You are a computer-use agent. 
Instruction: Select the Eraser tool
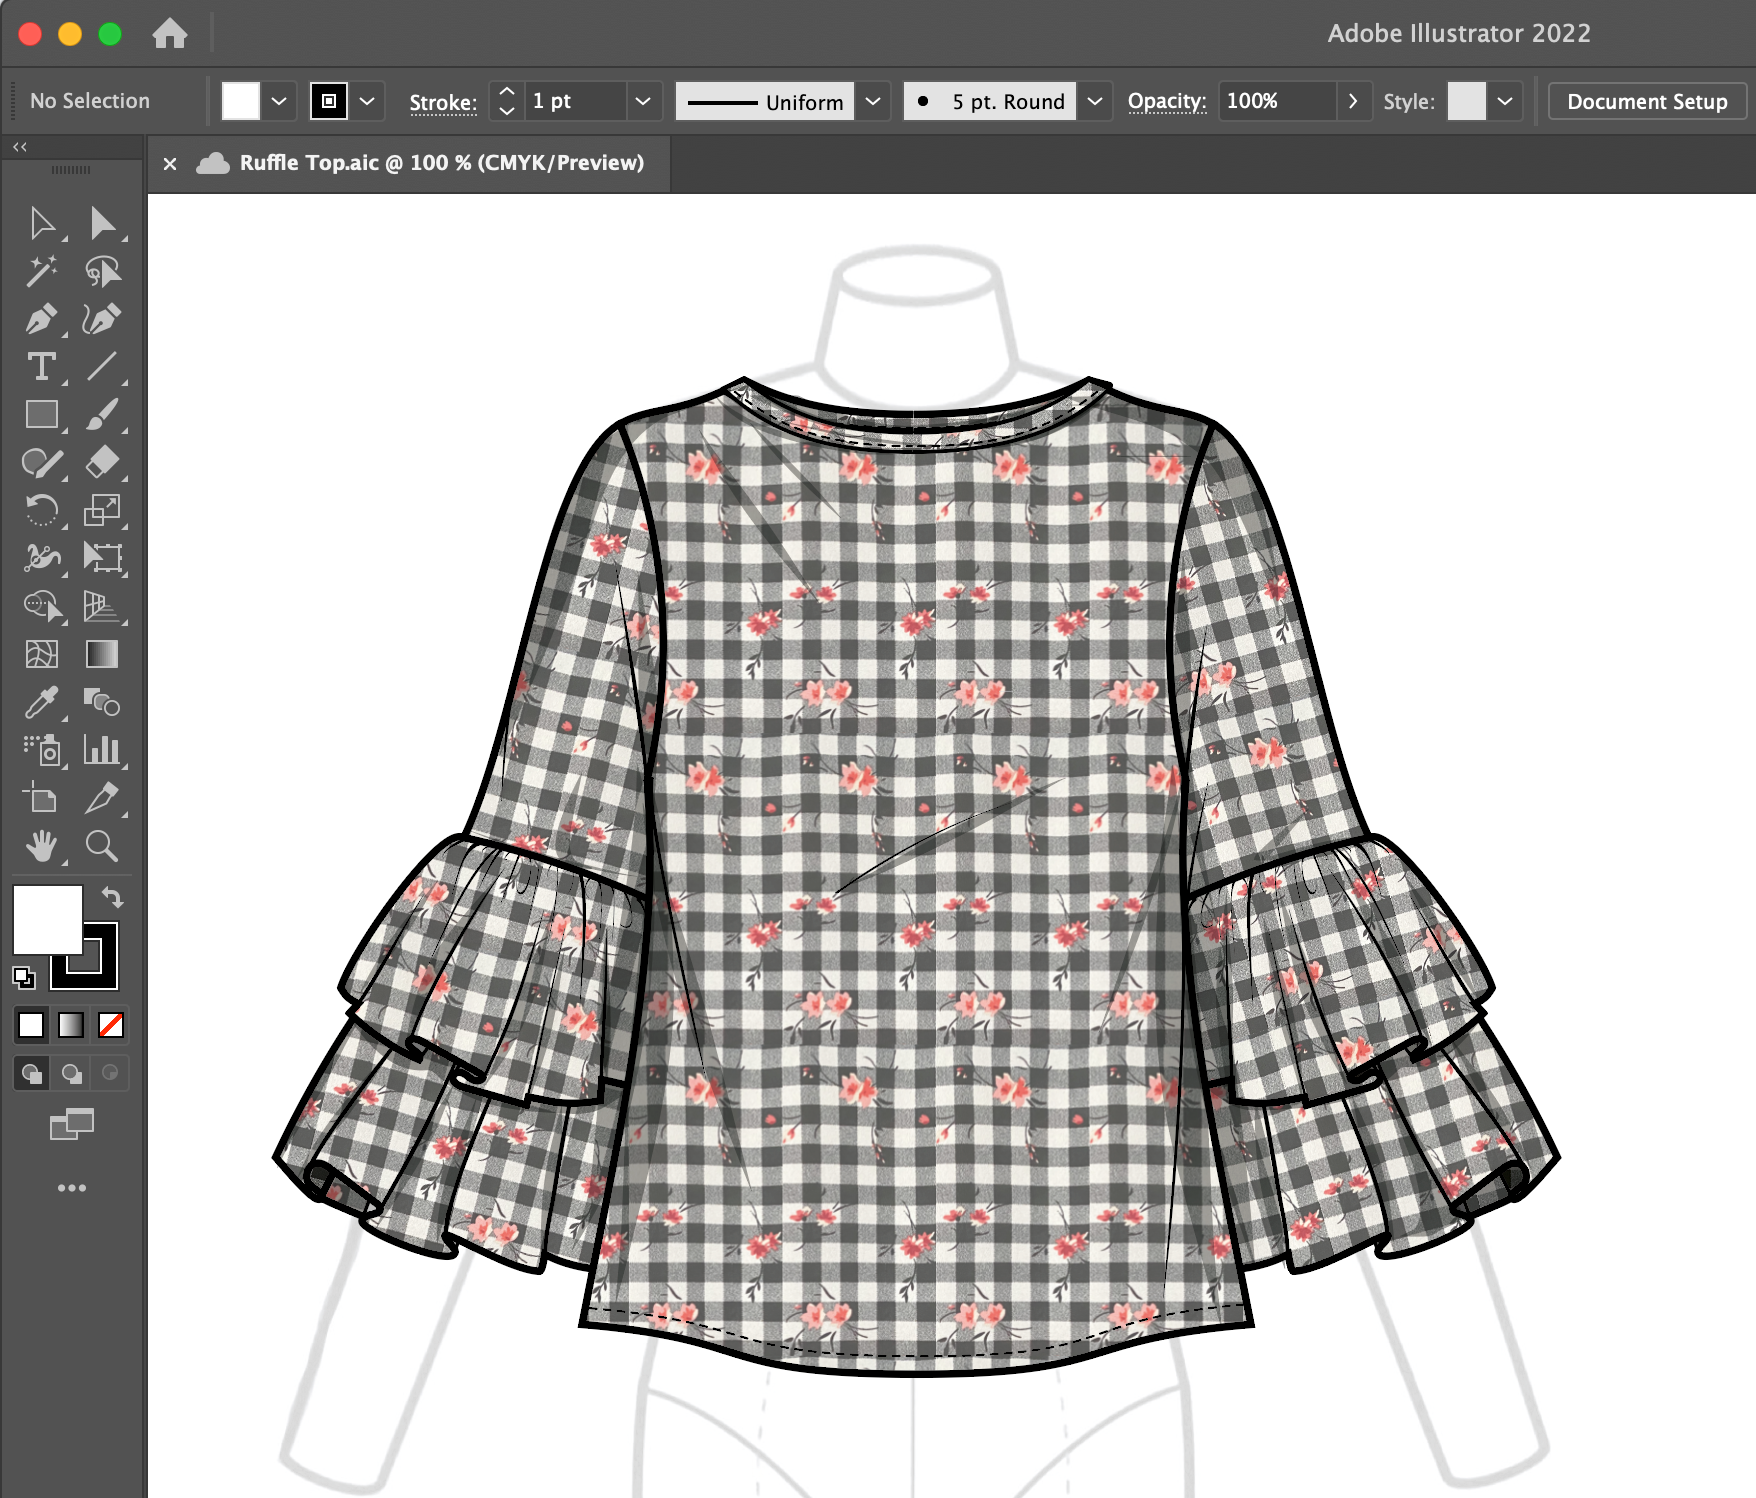coord(105,463)
